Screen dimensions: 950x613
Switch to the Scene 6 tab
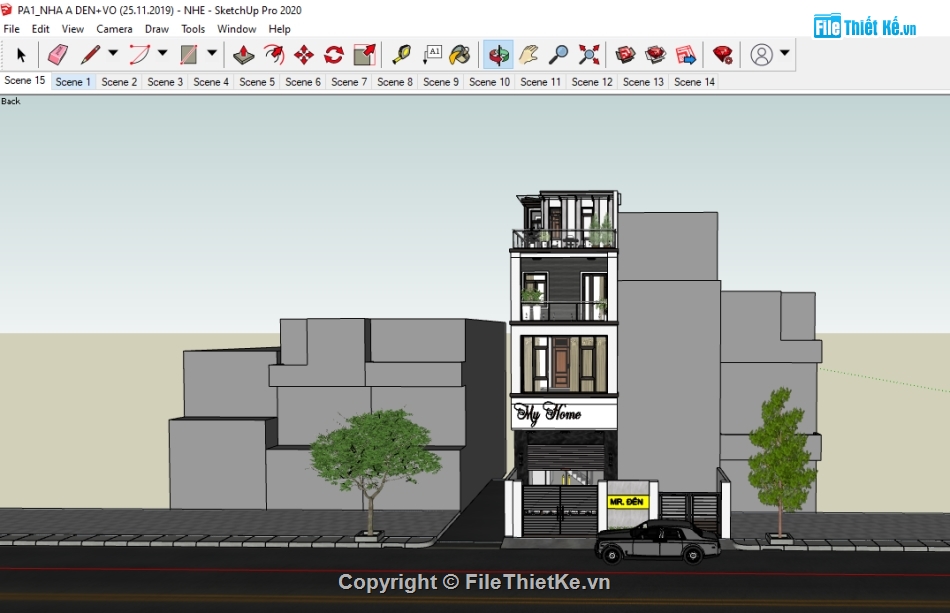[303, 82]
